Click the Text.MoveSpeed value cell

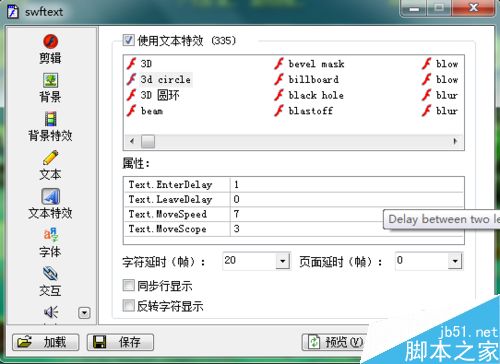pyautogui.click(x=347, y=214)
